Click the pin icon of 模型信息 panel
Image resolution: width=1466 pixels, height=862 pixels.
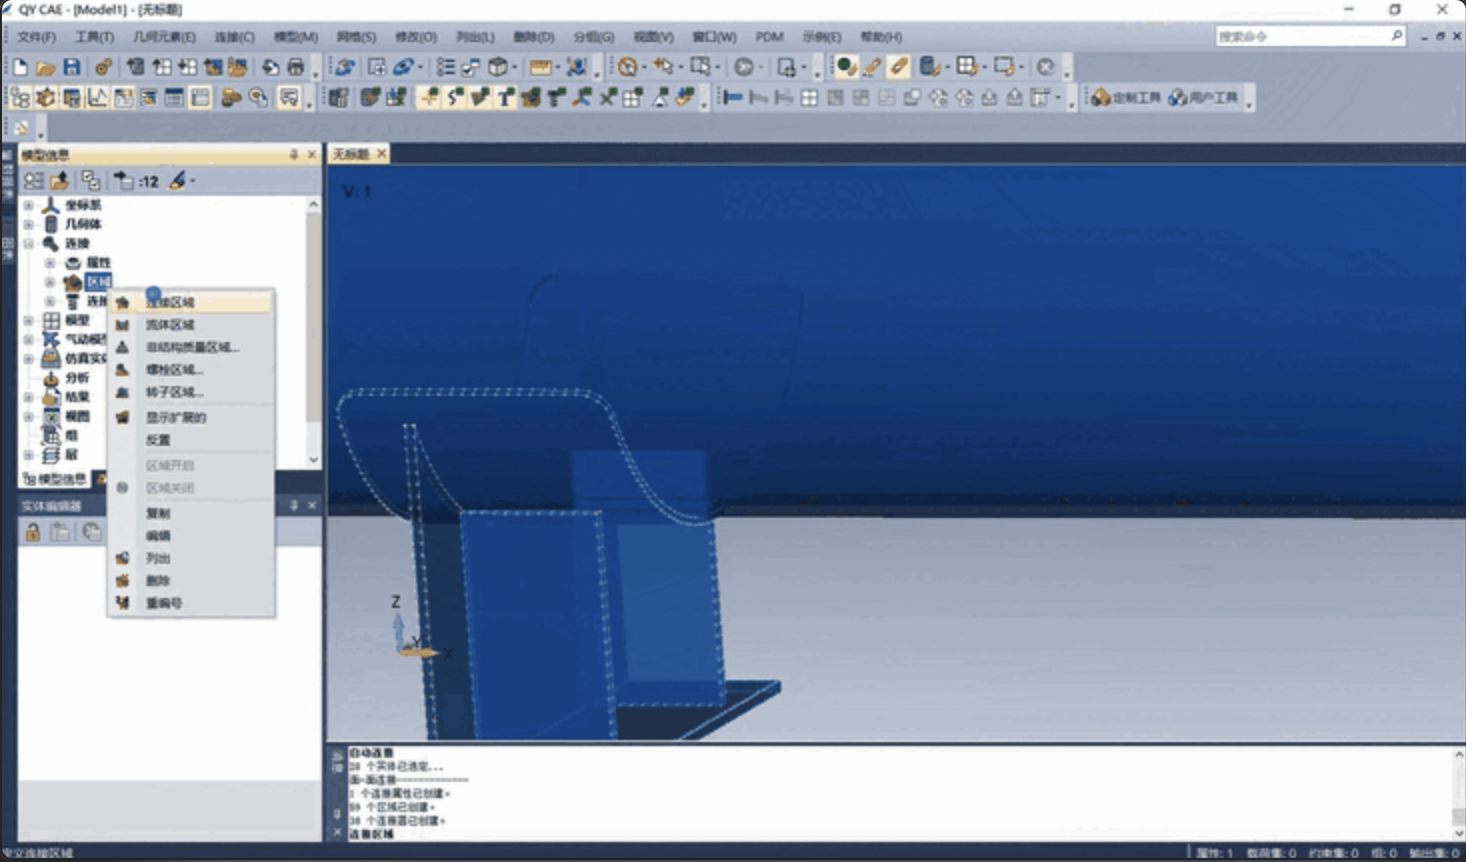pos(293,154)
